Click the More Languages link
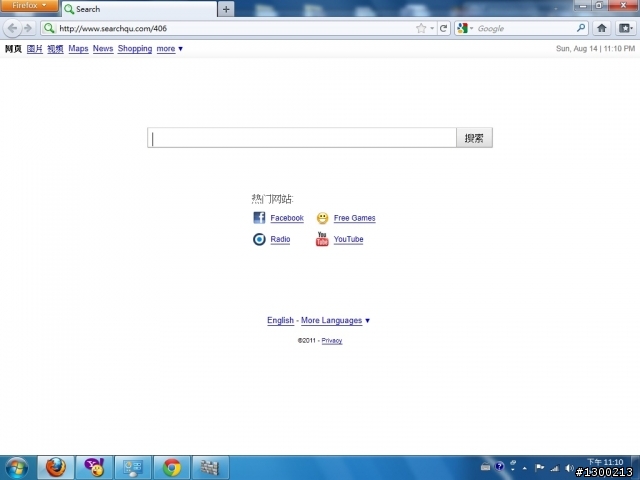 (331, 320)
